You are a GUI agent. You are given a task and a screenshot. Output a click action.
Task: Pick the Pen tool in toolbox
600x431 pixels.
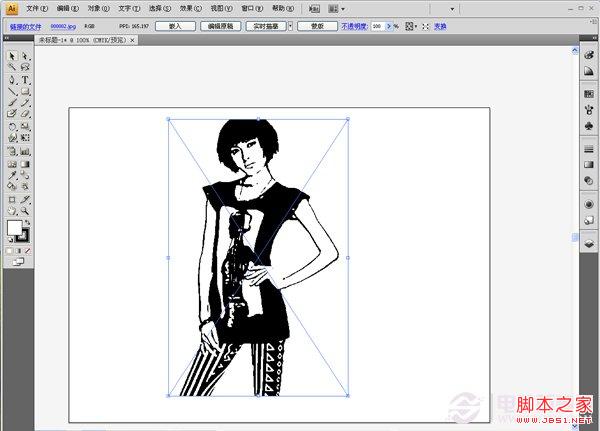12,79
